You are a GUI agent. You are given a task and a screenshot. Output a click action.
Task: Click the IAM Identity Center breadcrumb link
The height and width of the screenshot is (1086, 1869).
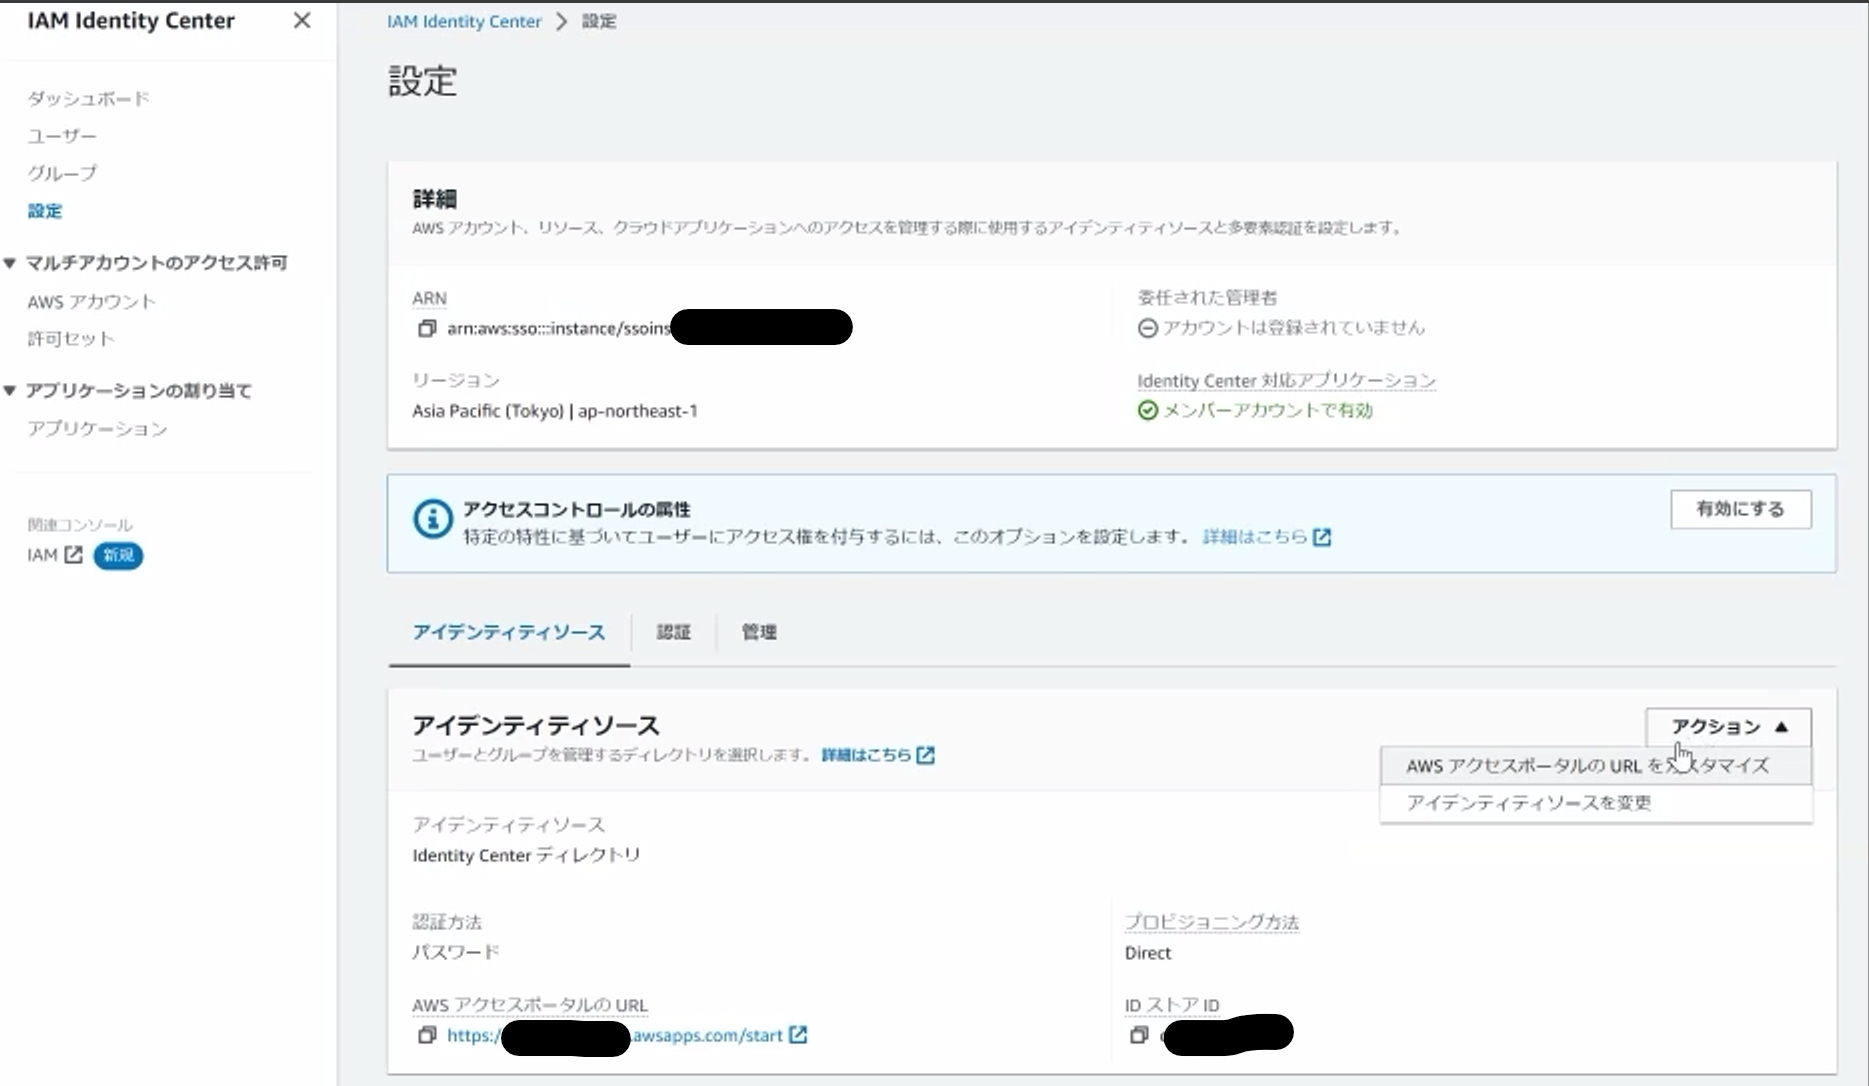tap(464, 21)
